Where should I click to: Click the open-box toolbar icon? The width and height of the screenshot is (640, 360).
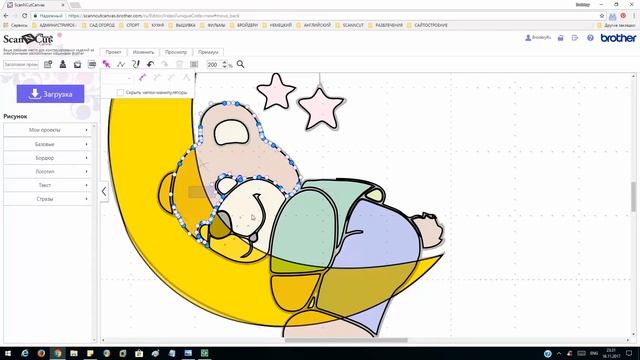click(x=78, y=64)
